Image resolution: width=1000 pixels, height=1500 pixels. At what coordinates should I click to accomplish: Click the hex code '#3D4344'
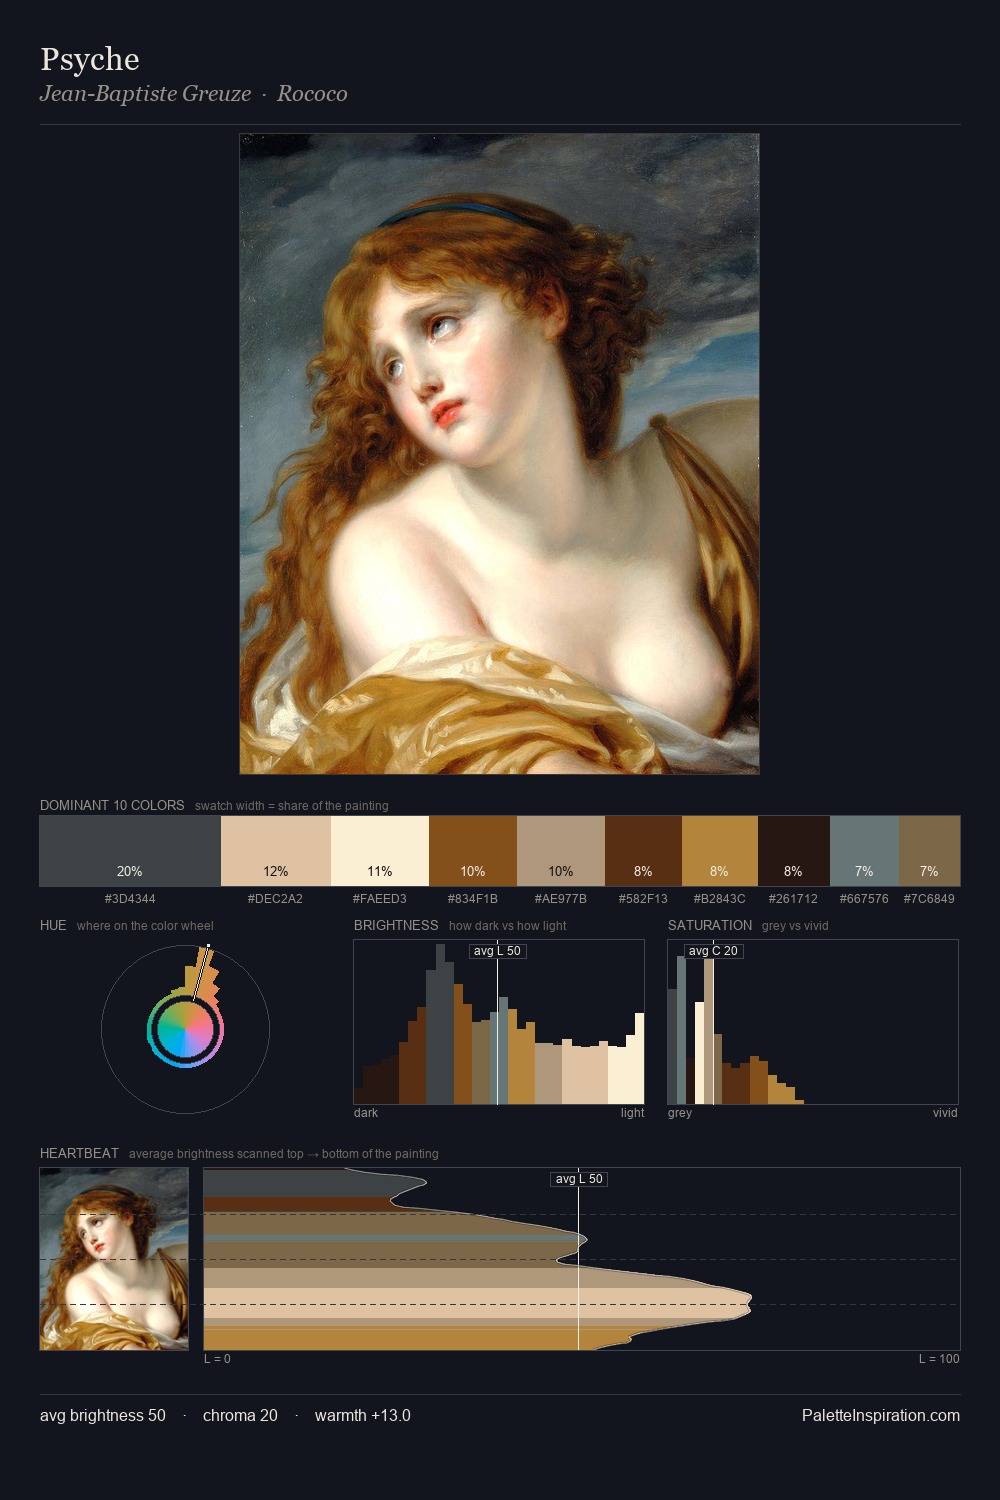click(x=130, y=899)
